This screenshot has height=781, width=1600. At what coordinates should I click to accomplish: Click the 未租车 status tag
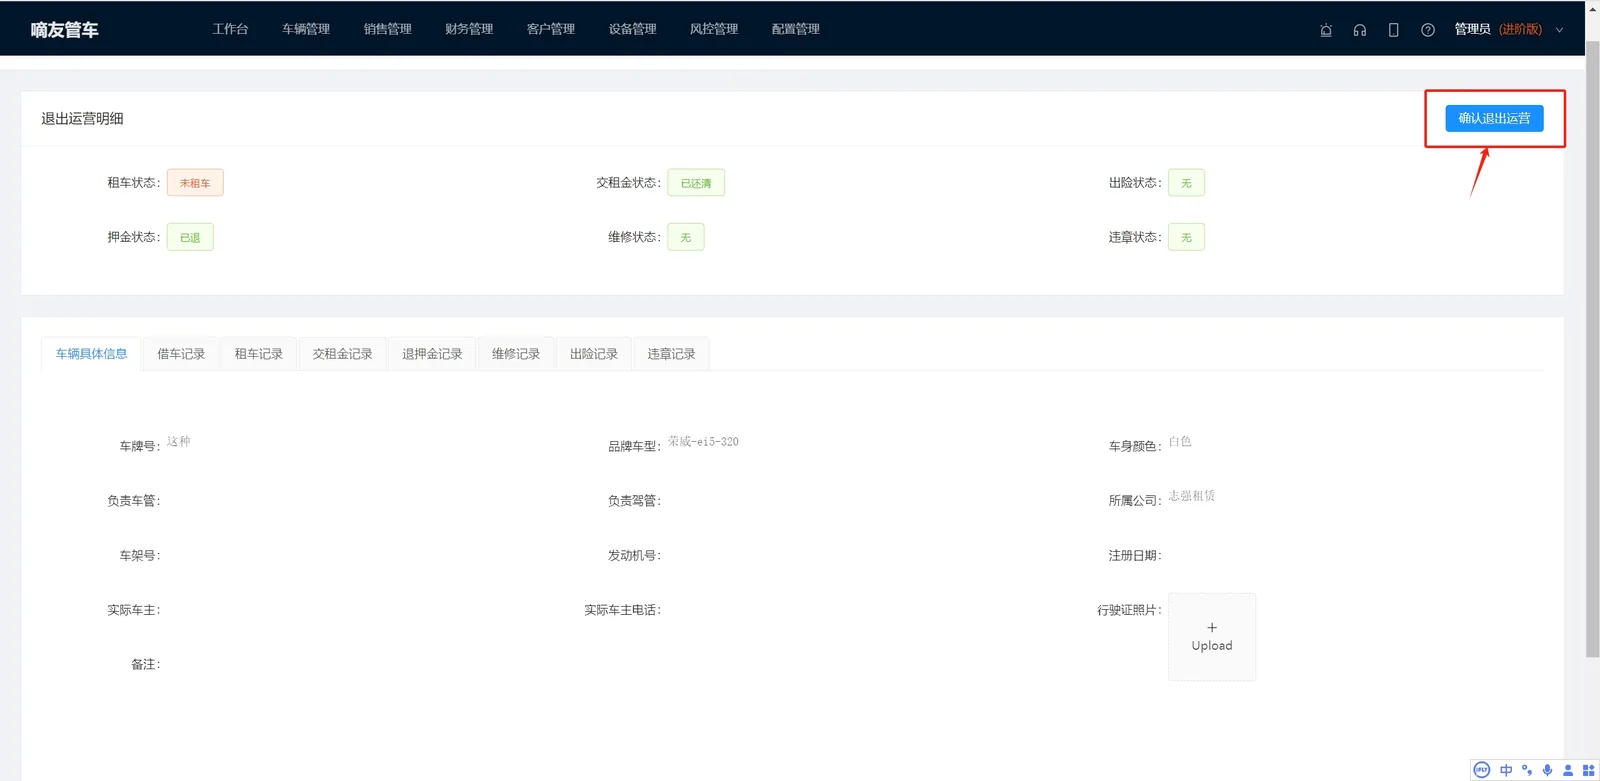coord(195,183)
